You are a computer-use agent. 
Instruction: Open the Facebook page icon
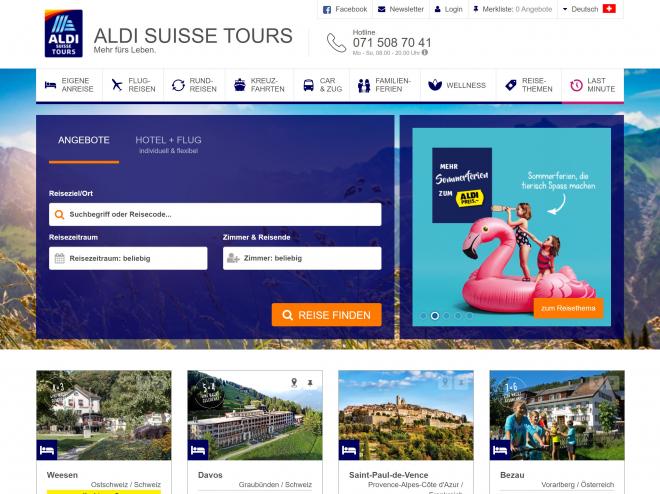[327, 10]
